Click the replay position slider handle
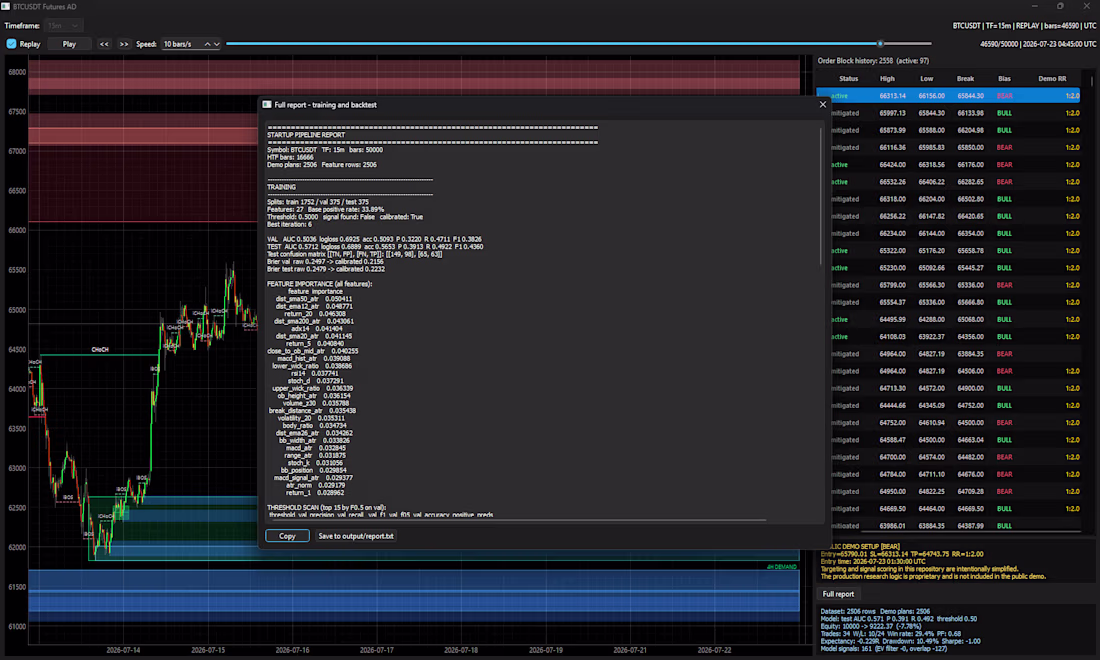 [x=880, y=43]
